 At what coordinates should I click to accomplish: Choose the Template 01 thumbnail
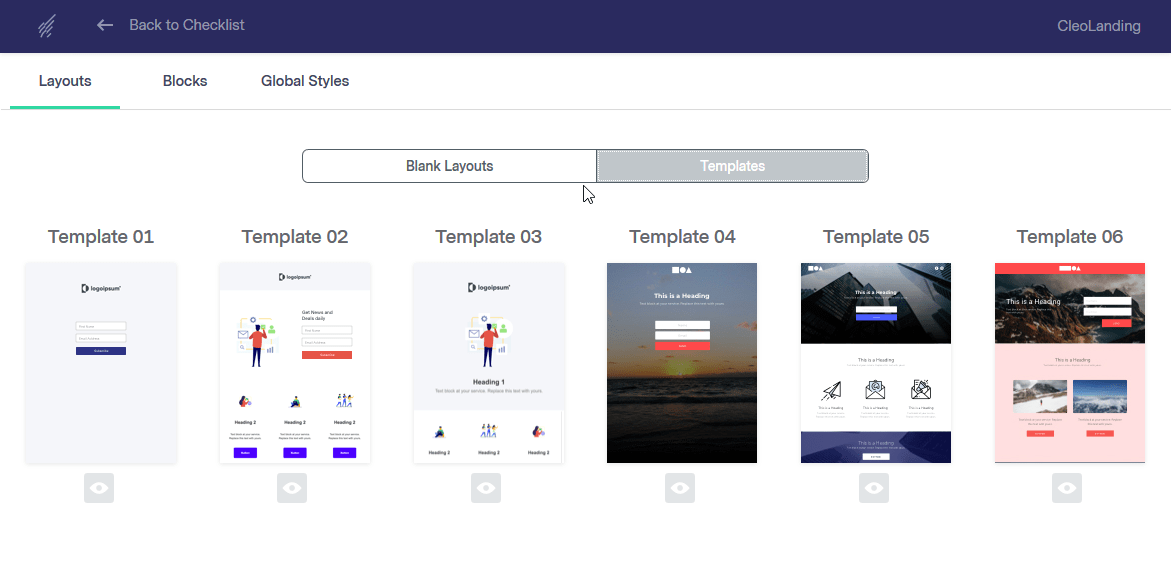pos(101,363)
